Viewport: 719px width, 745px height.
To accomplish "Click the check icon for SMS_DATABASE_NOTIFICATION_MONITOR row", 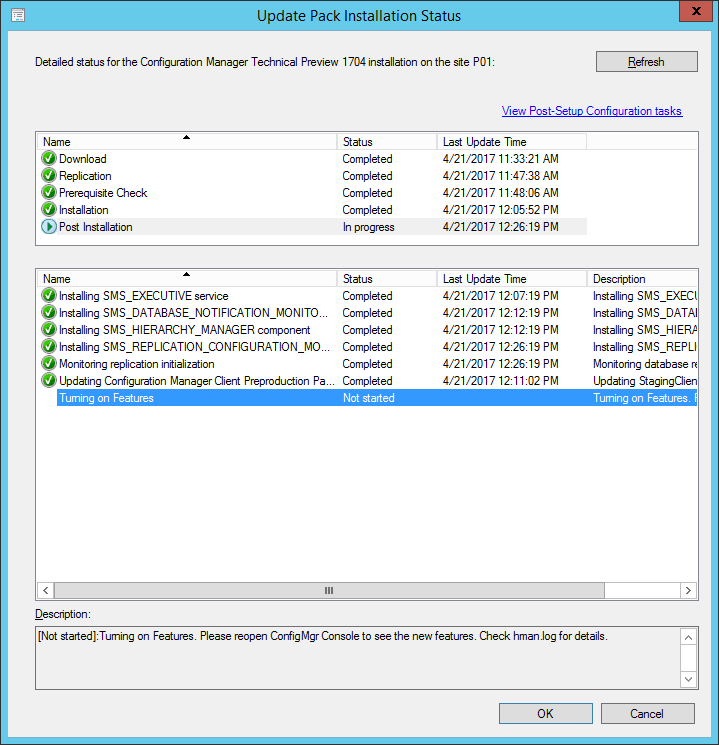I will click(48, 312).
